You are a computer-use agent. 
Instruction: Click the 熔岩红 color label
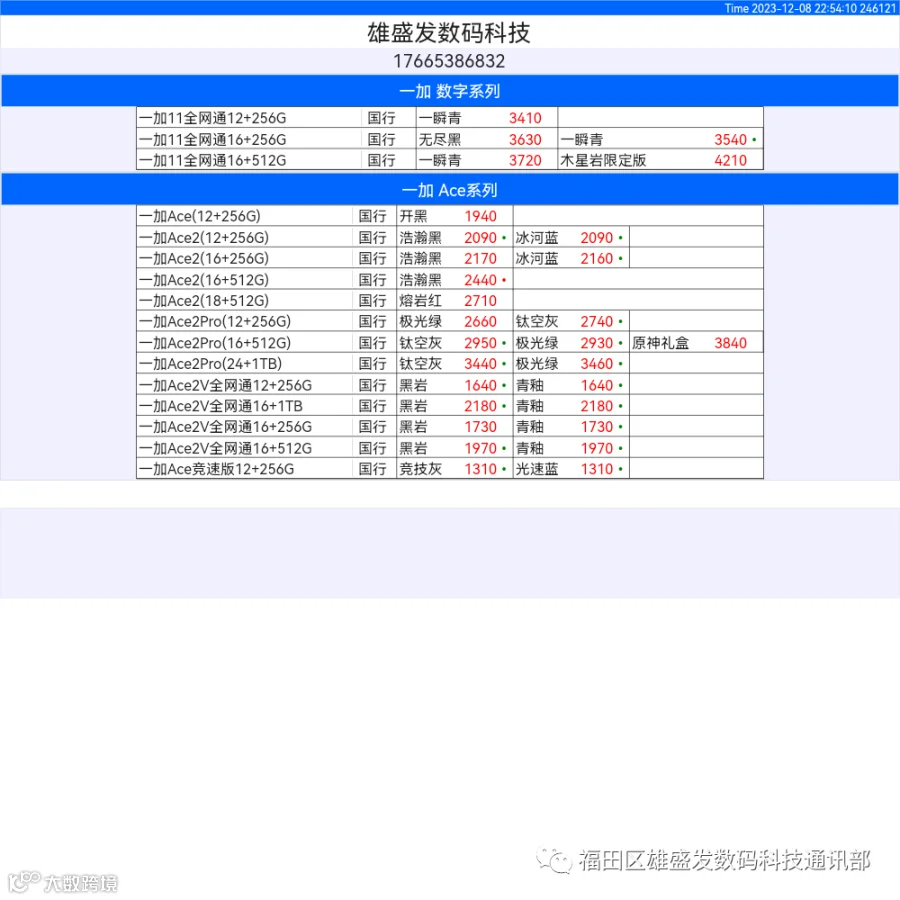coord(421,300)
